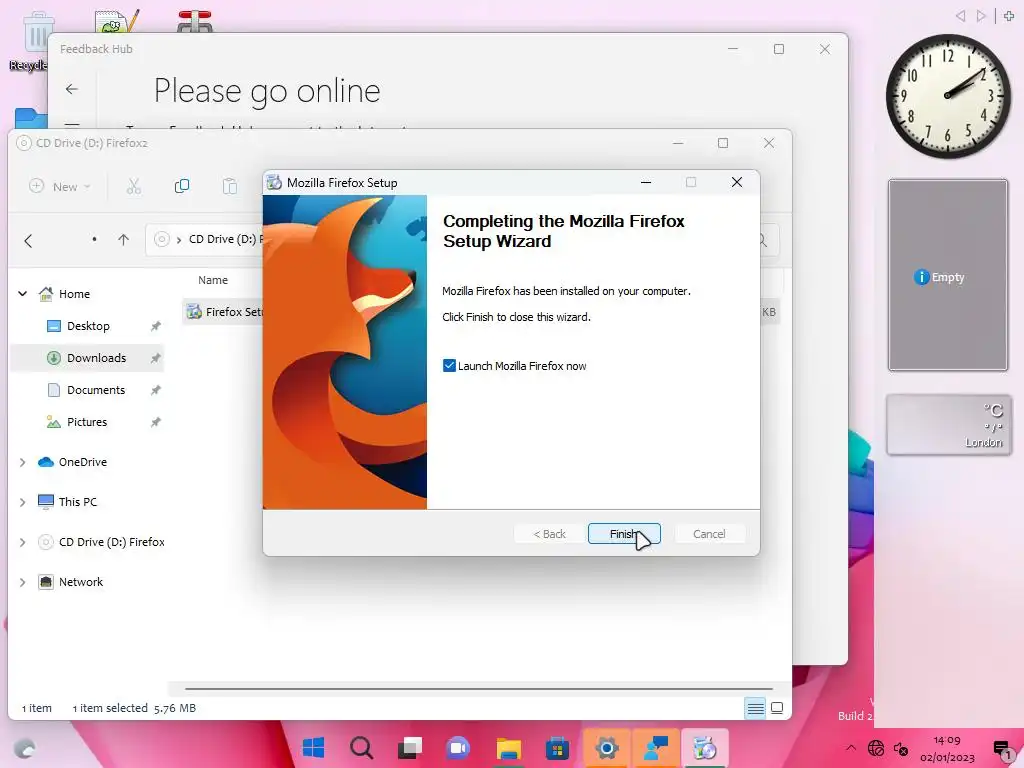Screen dimensions: 1024x768
Task: Click the pin icon beside Downloads
Action: click(x=155, y=358)
